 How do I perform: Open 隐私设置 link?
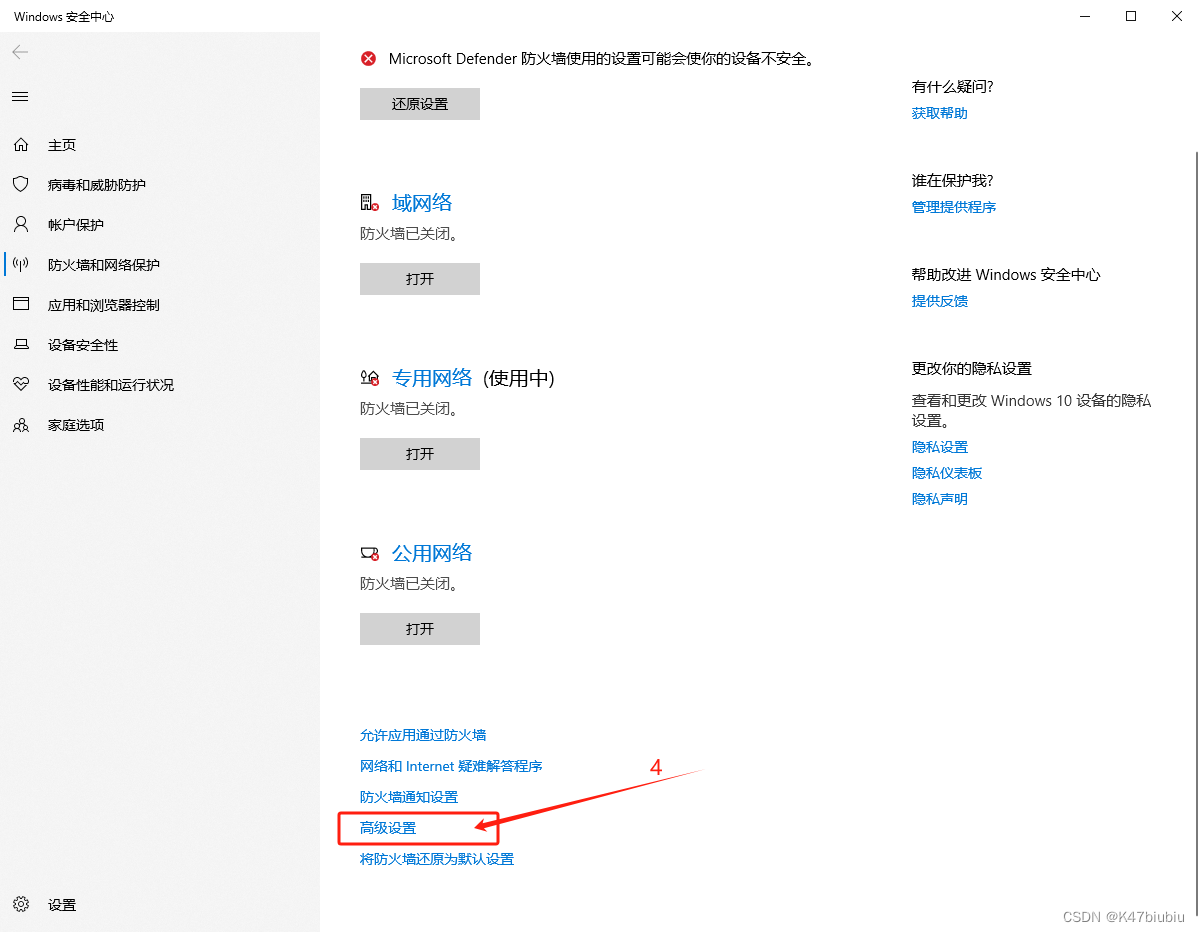coord(940,447)
